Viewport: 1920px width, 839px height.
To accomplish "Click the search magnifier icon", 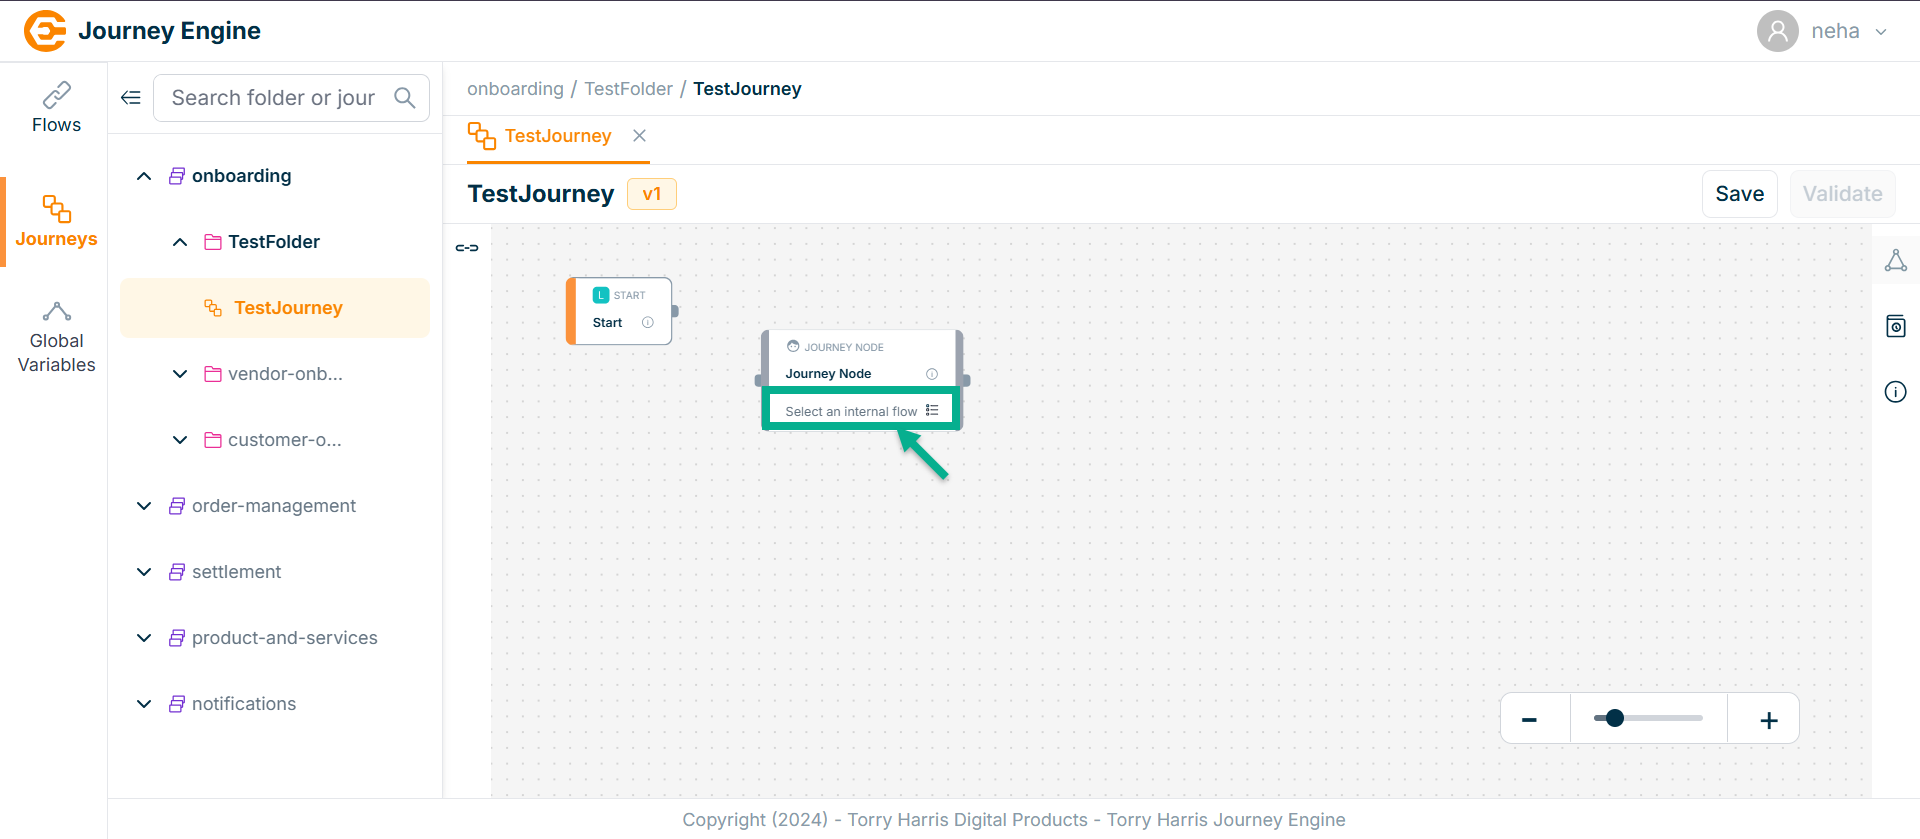I will coord(405,98).
